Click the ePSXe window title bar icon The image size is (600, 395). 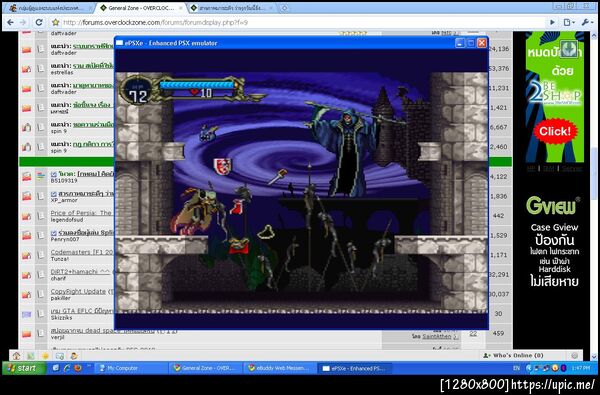click(120, 43)
